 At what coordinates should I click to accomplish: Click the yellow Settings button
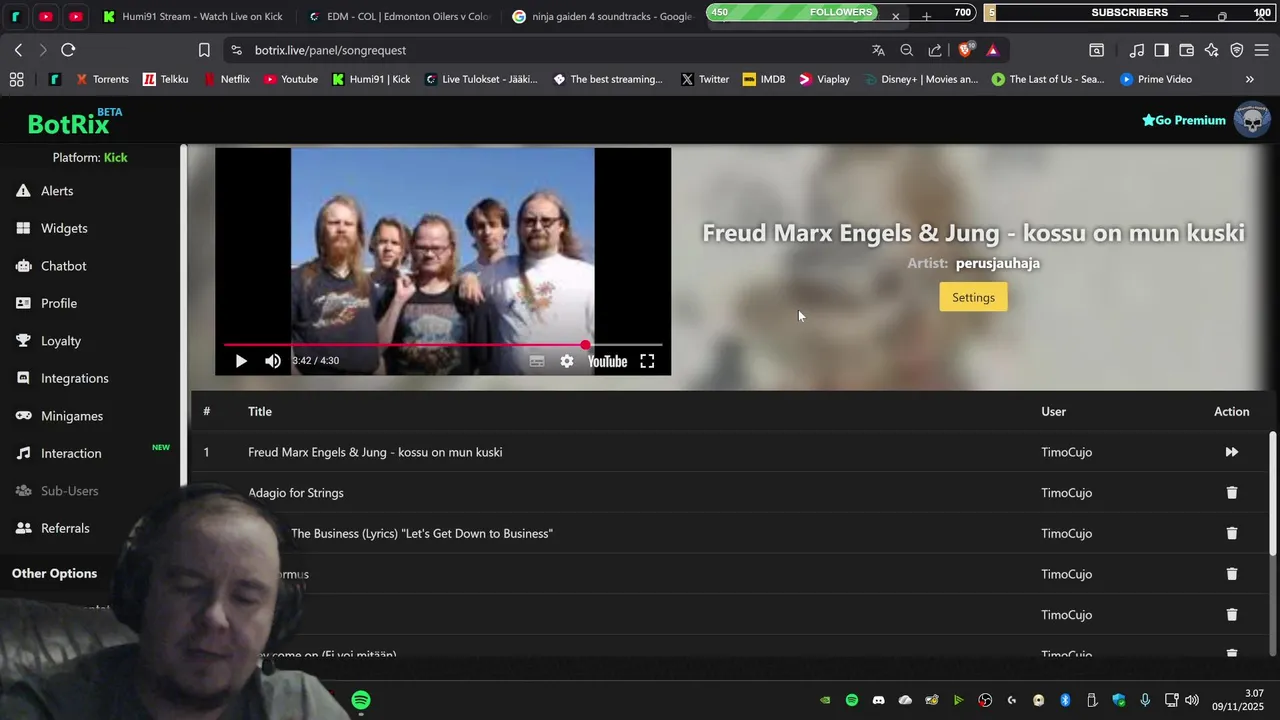pyautogui.click(x=973, y=297)
